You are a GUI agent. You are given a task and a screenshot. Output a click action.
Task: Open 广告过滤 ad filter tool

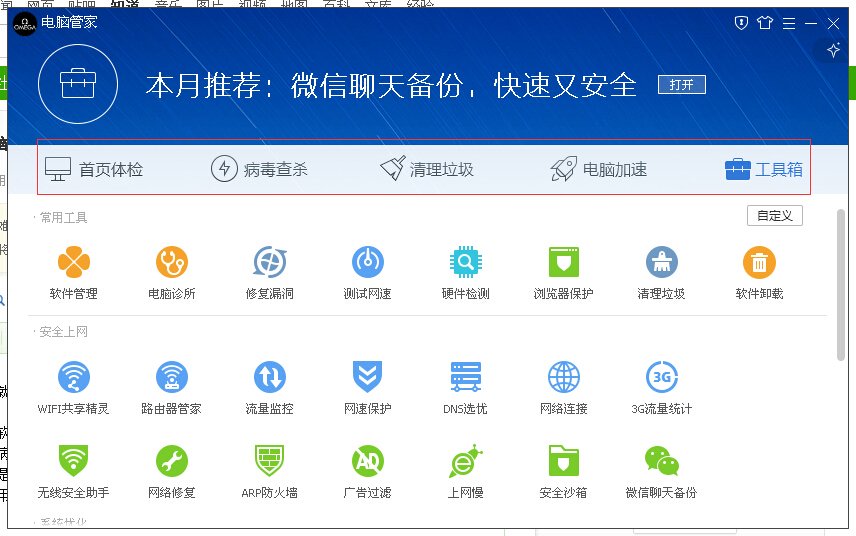tap(367, 472)
